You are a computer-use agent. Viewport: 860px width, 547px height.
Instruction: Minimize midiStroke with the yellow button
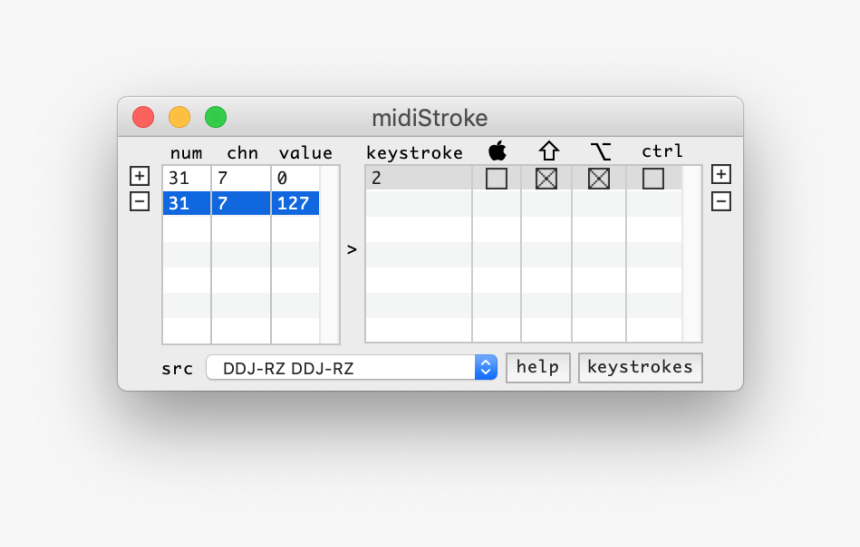point(179,117)
